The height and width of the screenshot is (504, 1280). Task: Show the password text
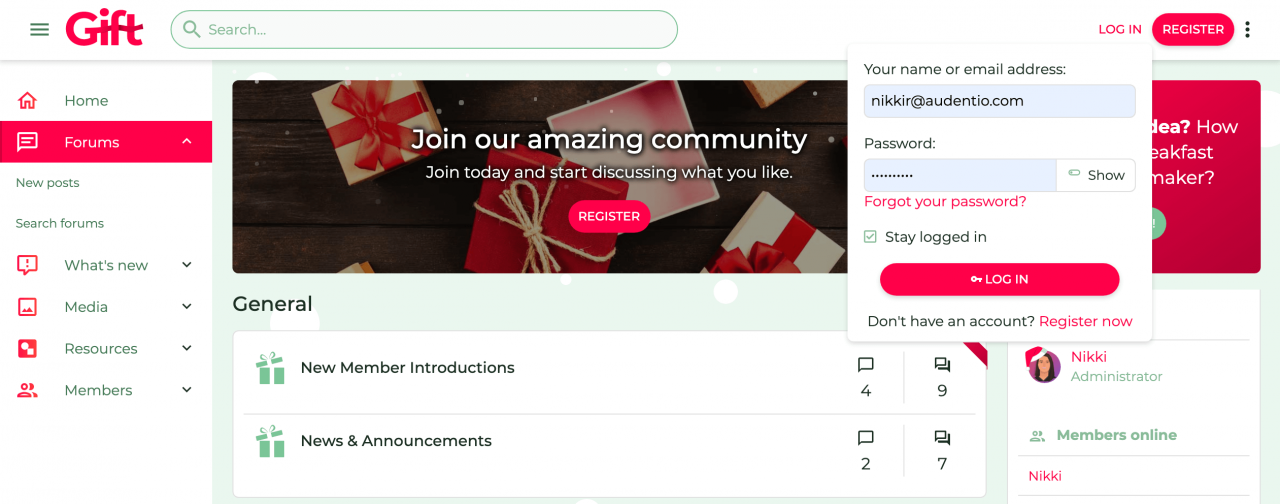click(1096, 175)
